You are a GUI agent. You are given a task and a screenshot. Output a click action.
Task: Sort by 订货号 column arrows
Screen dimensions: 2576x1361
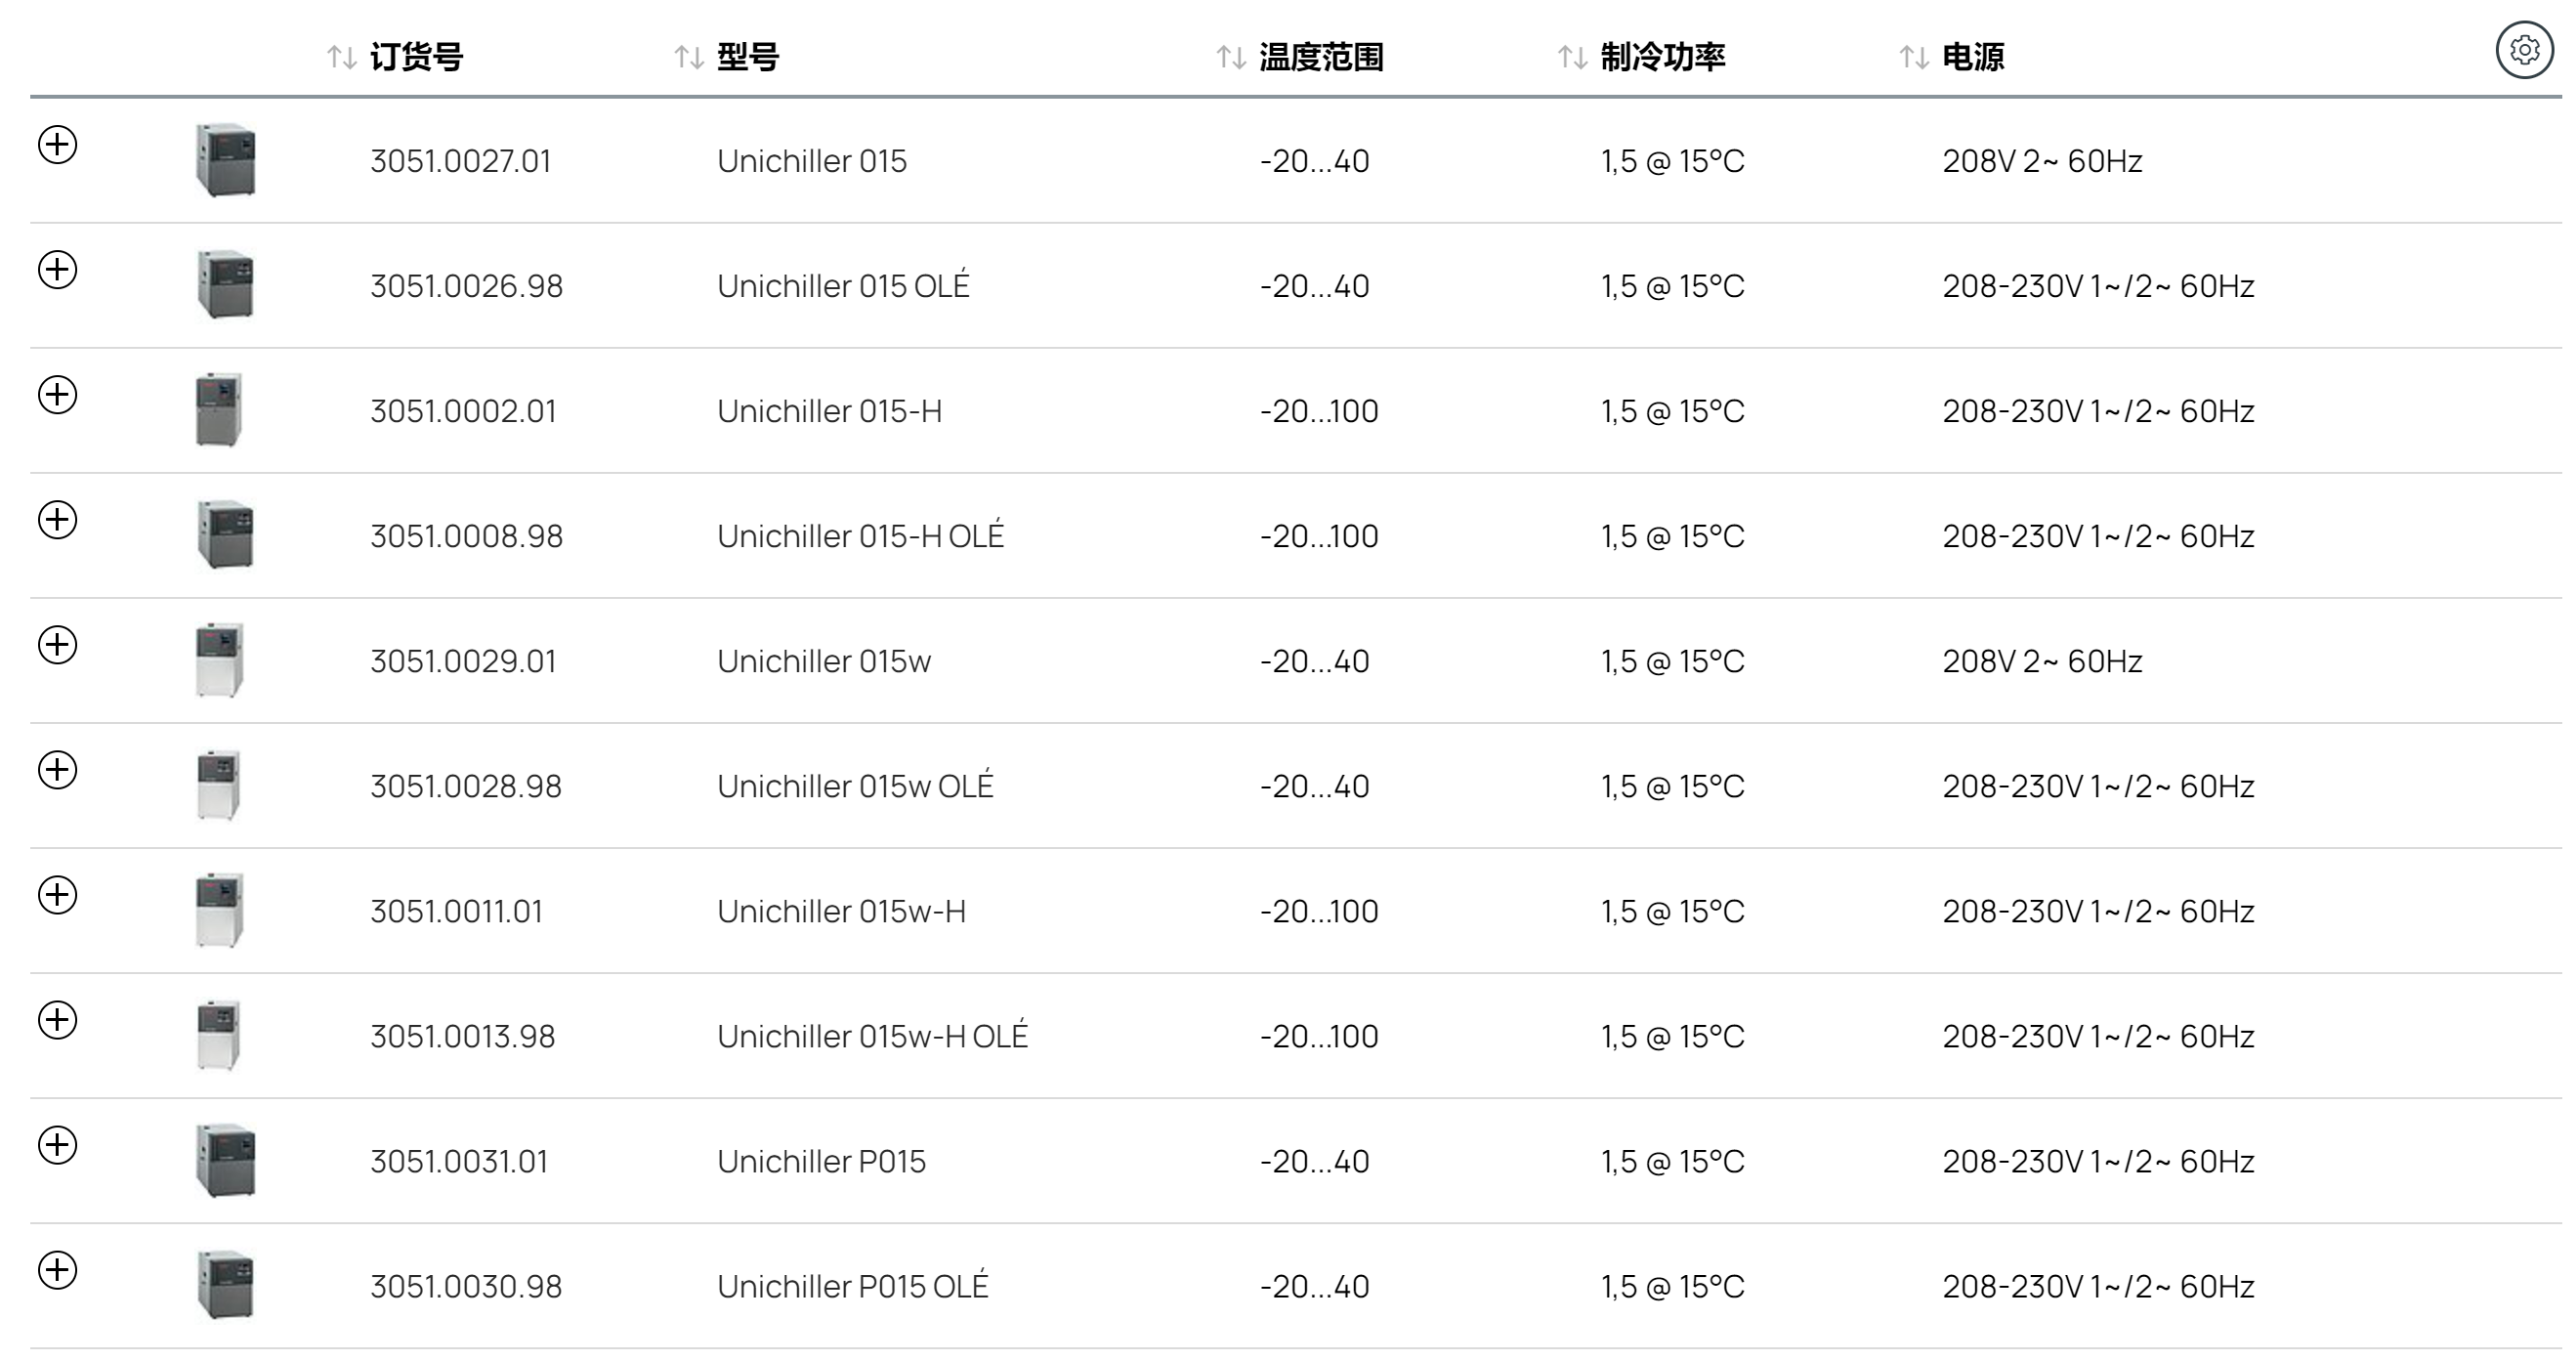(342, 58)
